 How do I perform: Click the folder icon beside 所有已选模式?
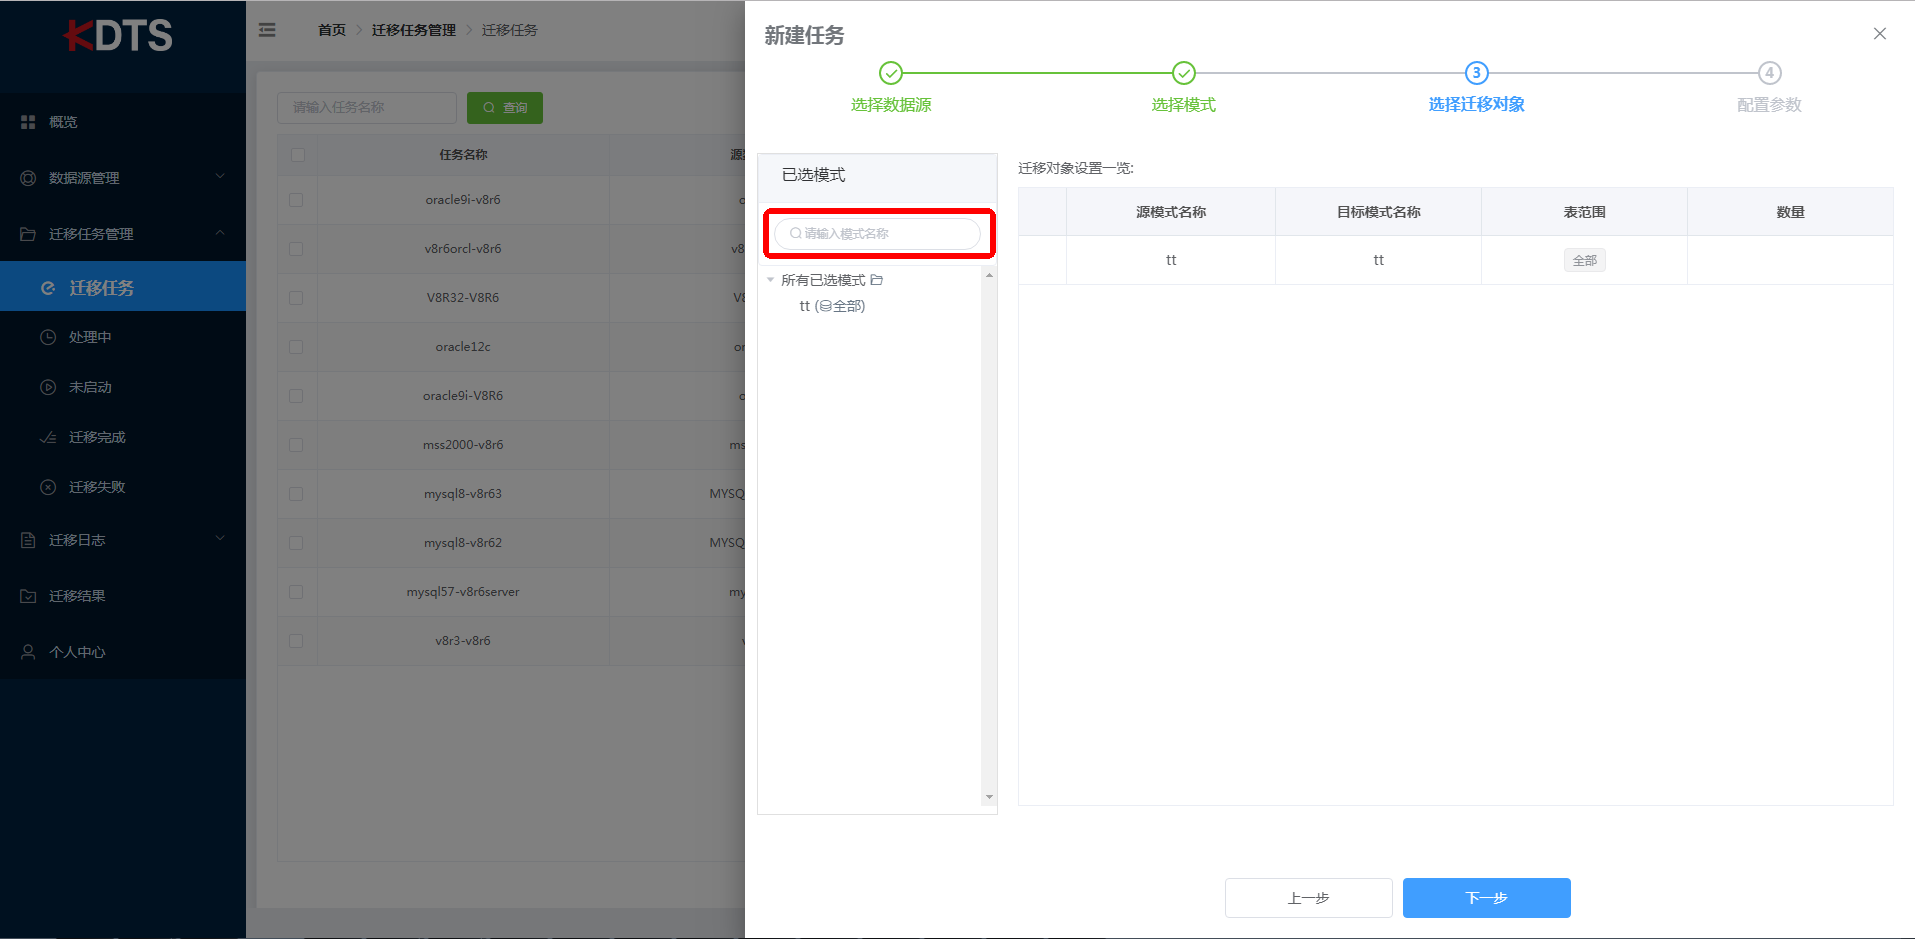coord(877,280)
